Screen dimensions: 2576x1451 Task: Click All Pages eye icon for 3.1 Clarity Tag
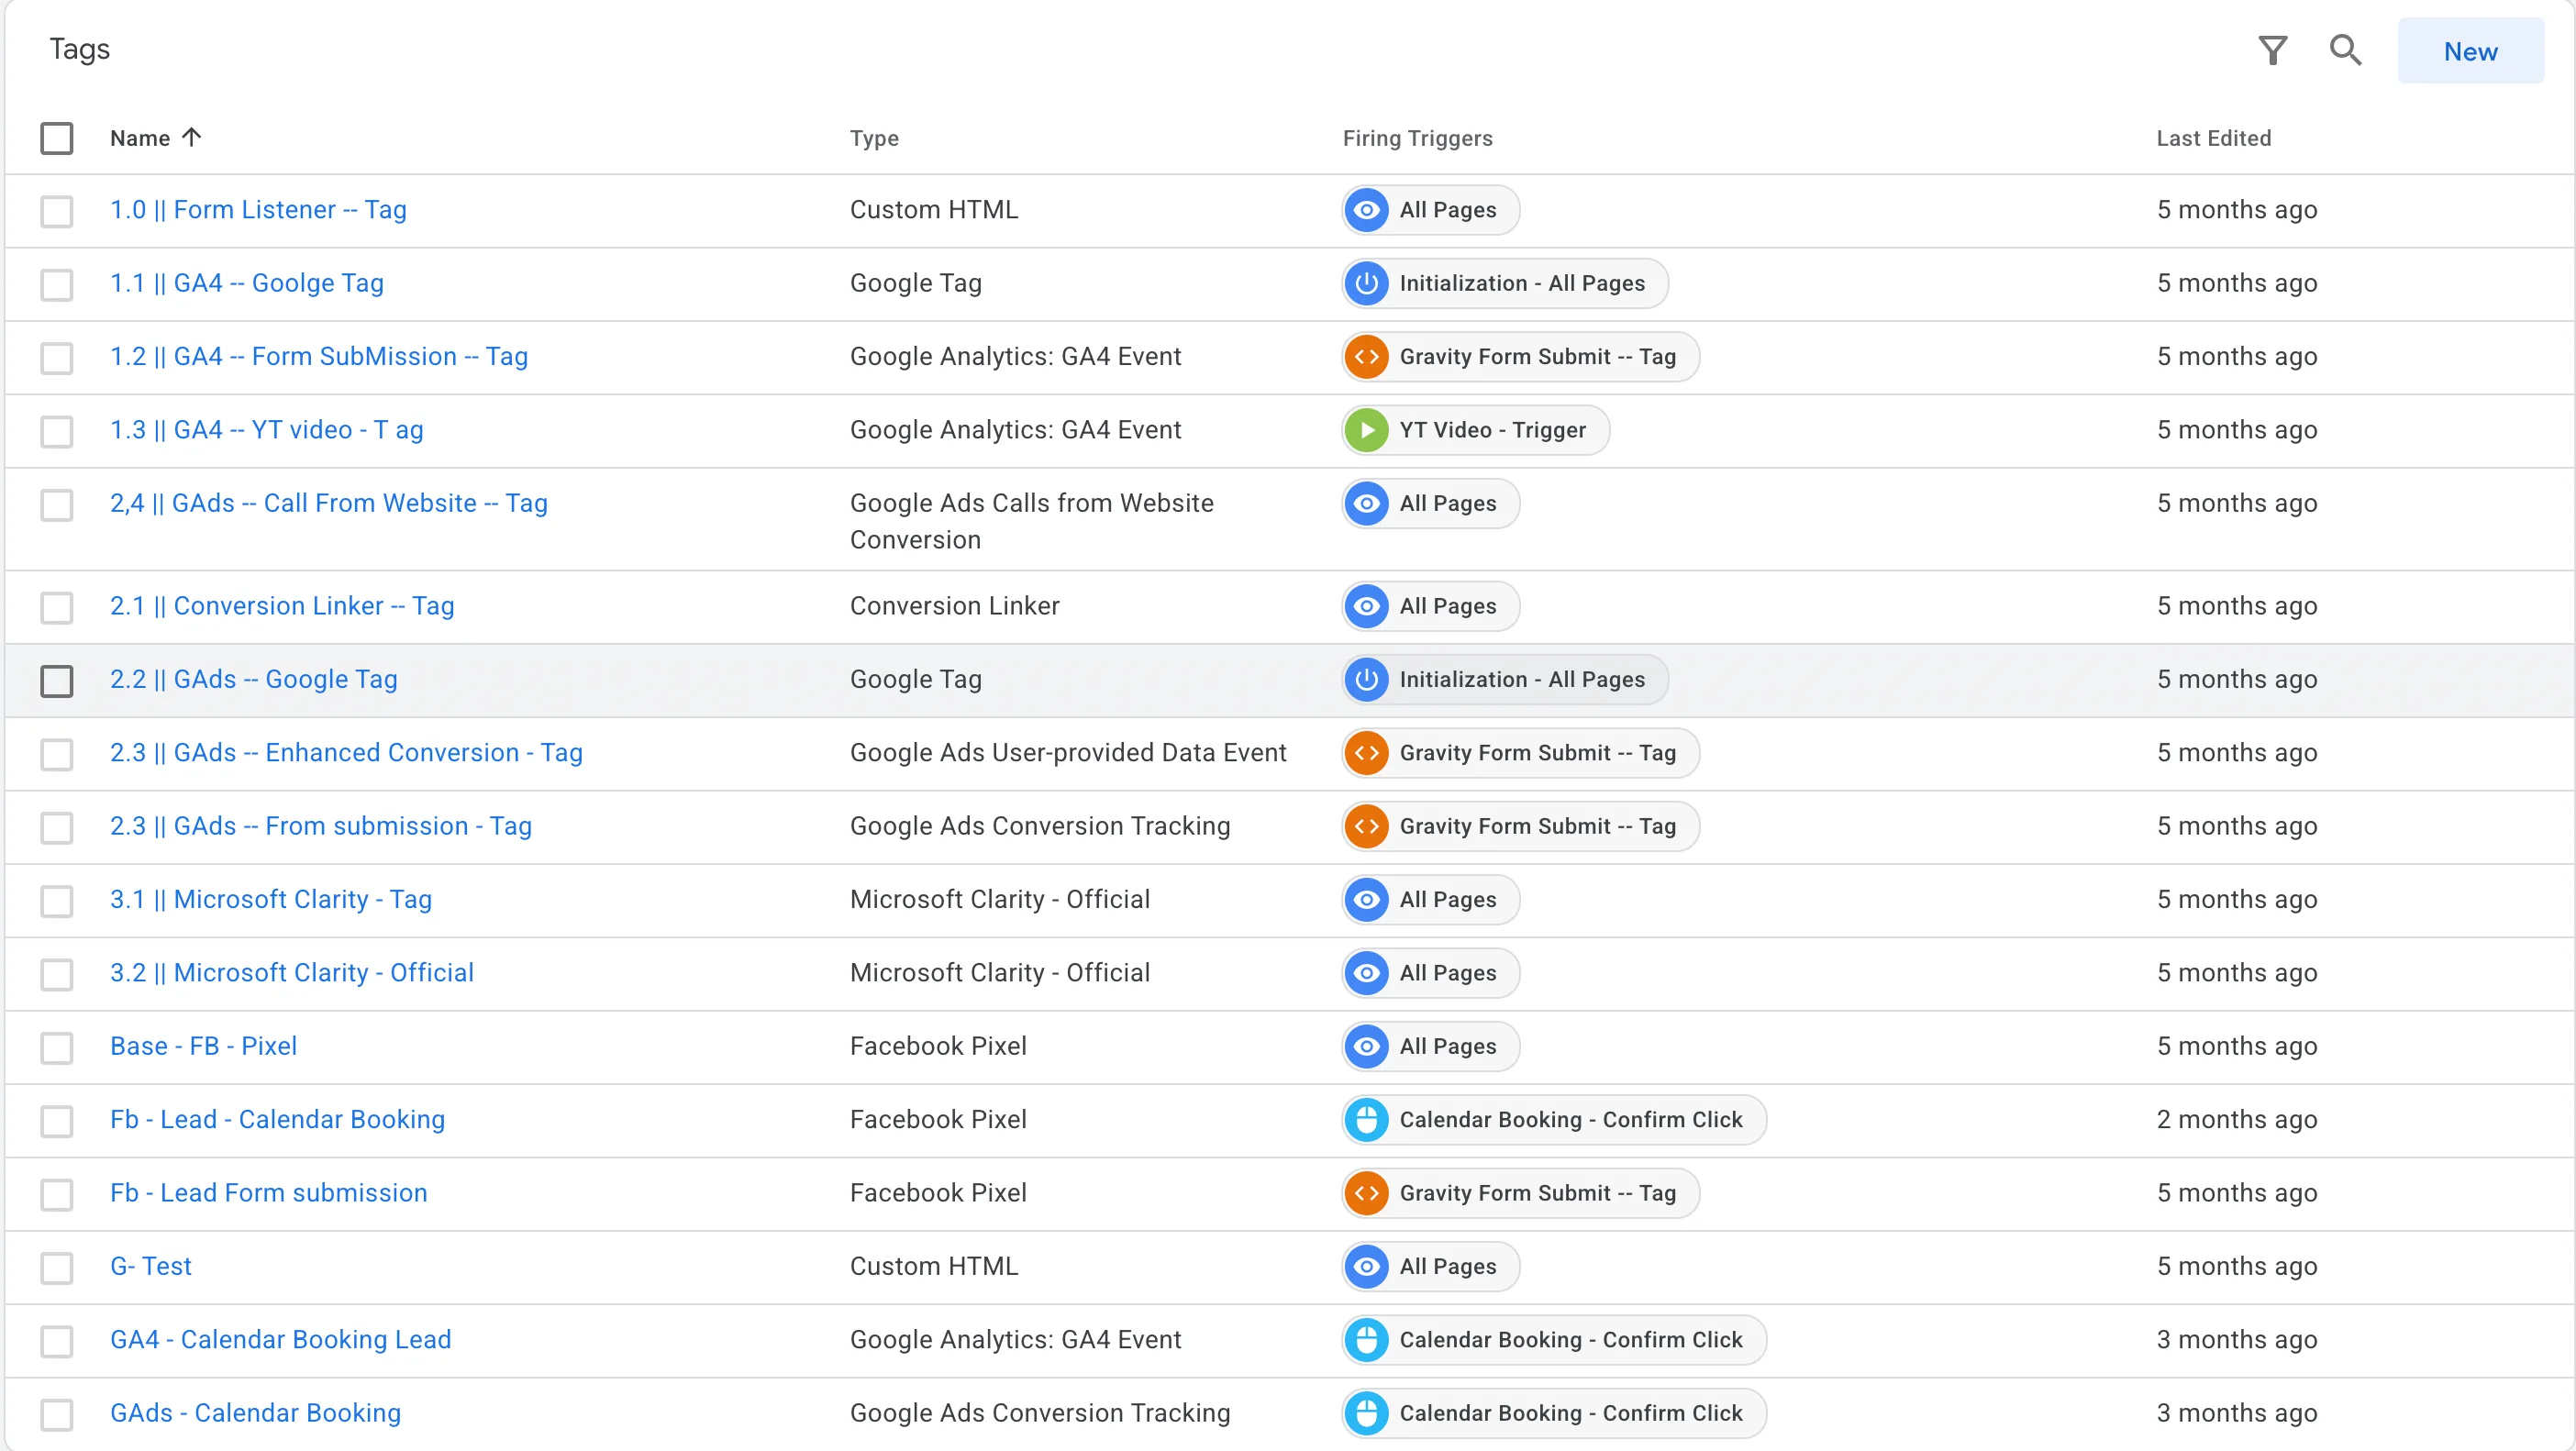pos(1366,899)
